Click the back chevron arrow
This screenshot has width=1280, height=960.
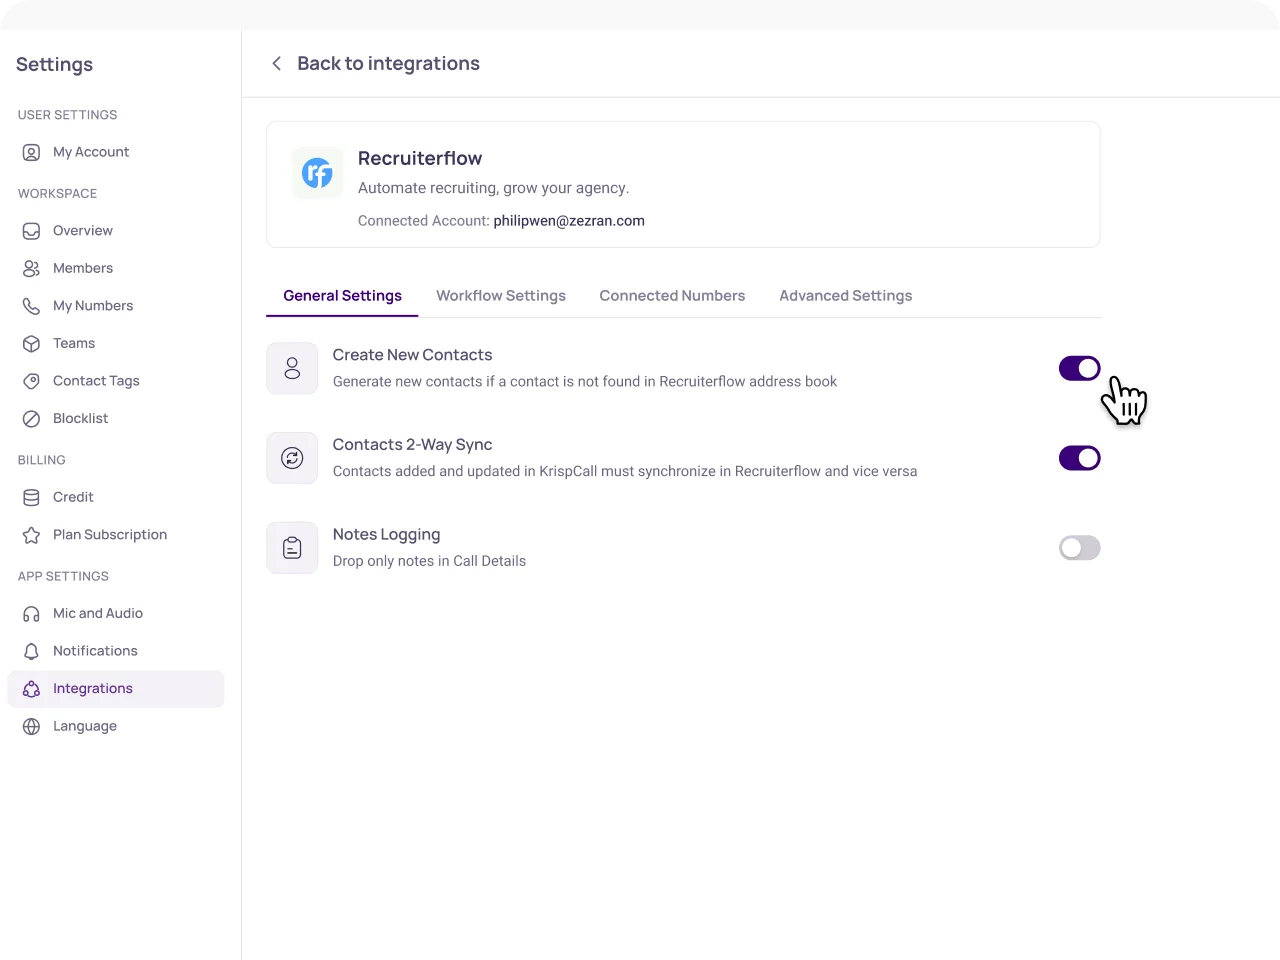(276, 63)
